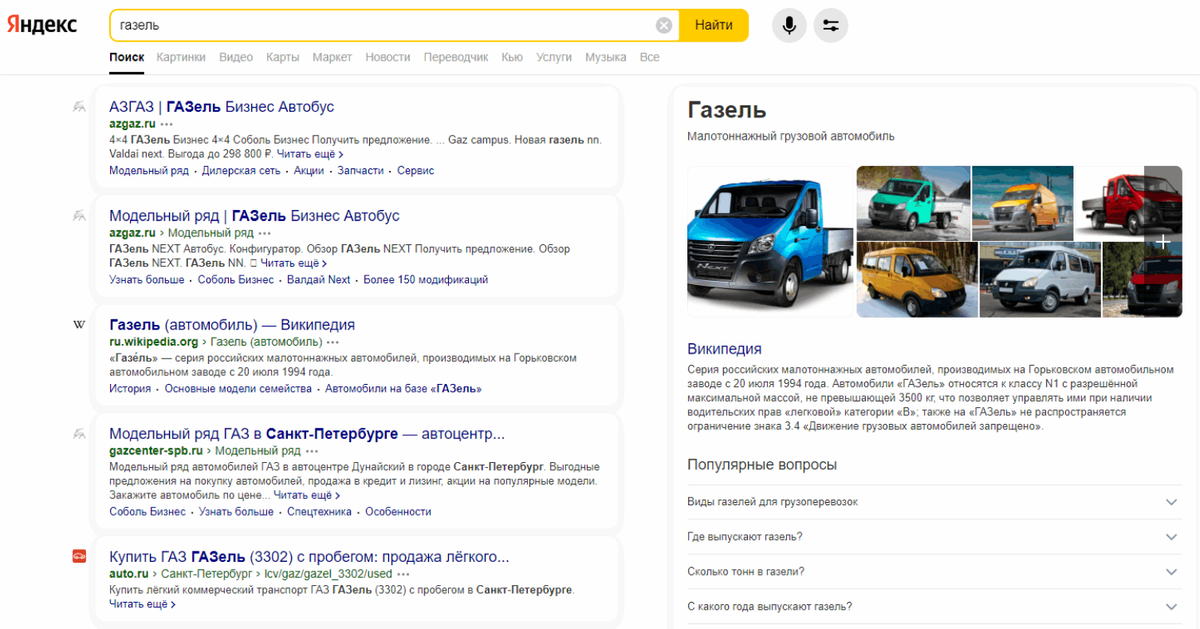Click the Популярные вопросы heading
This screenshot has height=629, width=1200.
(x=762, y=465)
